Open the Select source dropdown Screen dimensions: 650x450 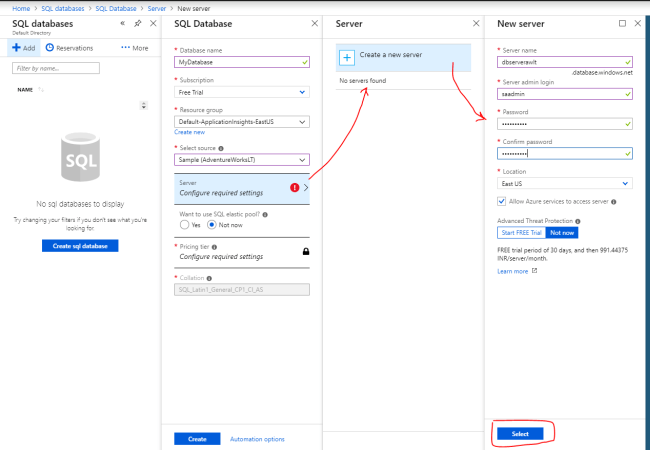coord(242,160)
